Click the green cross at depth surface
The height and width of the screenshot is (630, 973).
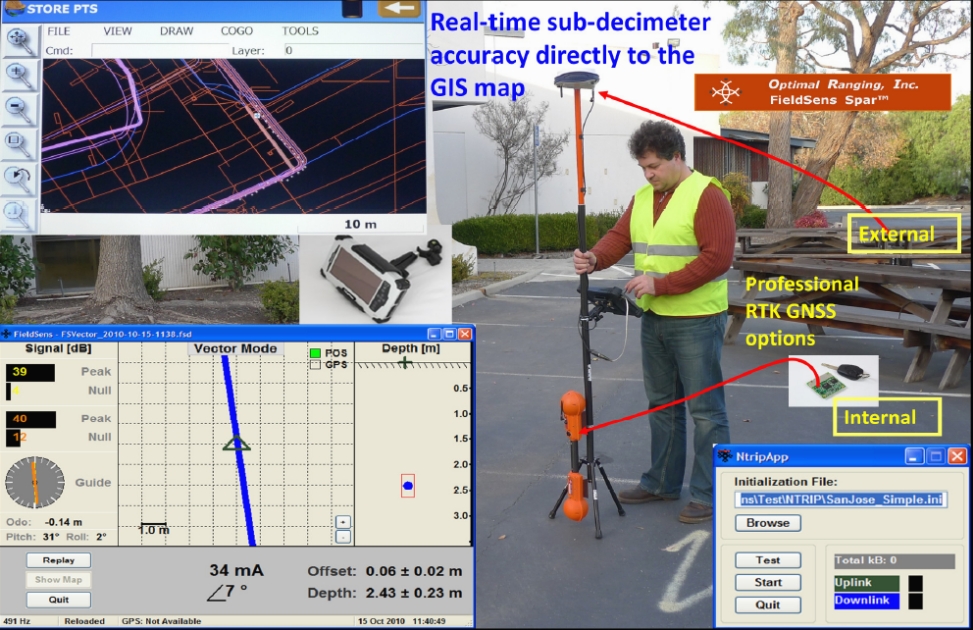click(405, 362)
